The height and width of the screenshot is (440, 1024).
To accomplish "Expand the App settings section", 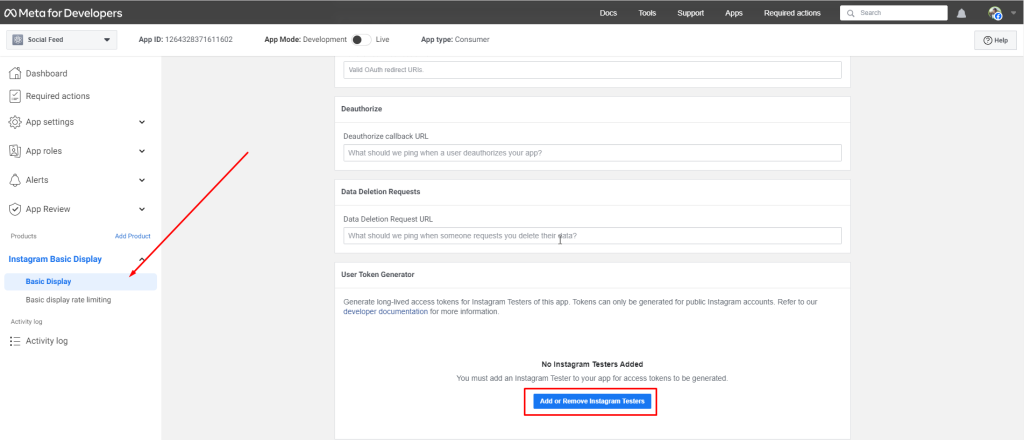I will click(142, 122).
